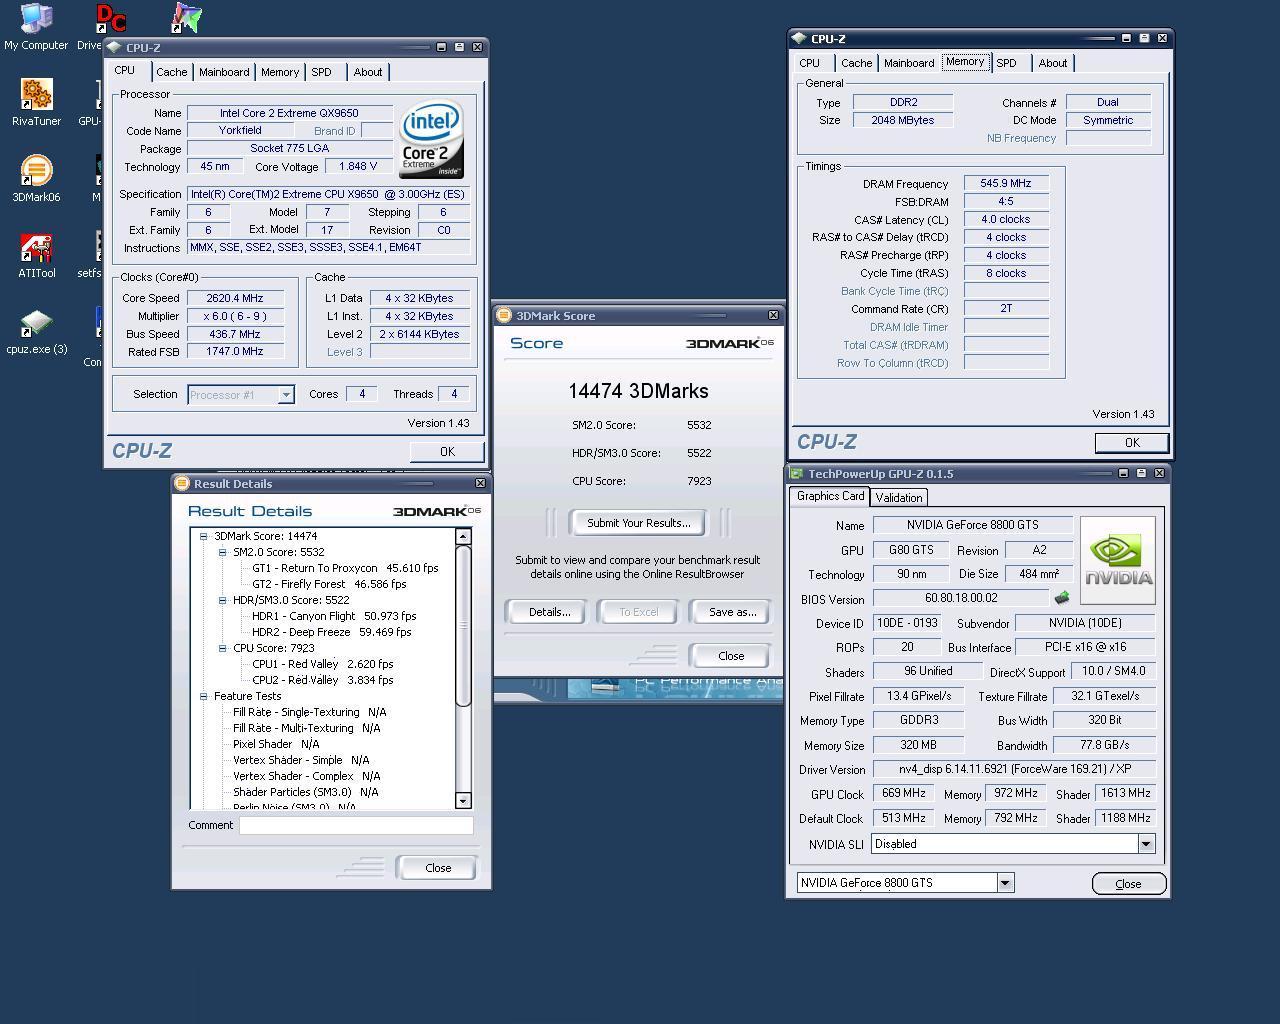Open the 3DMark06 desktop shortcut
1280x1024 pixels.
[x=36, y=179]
